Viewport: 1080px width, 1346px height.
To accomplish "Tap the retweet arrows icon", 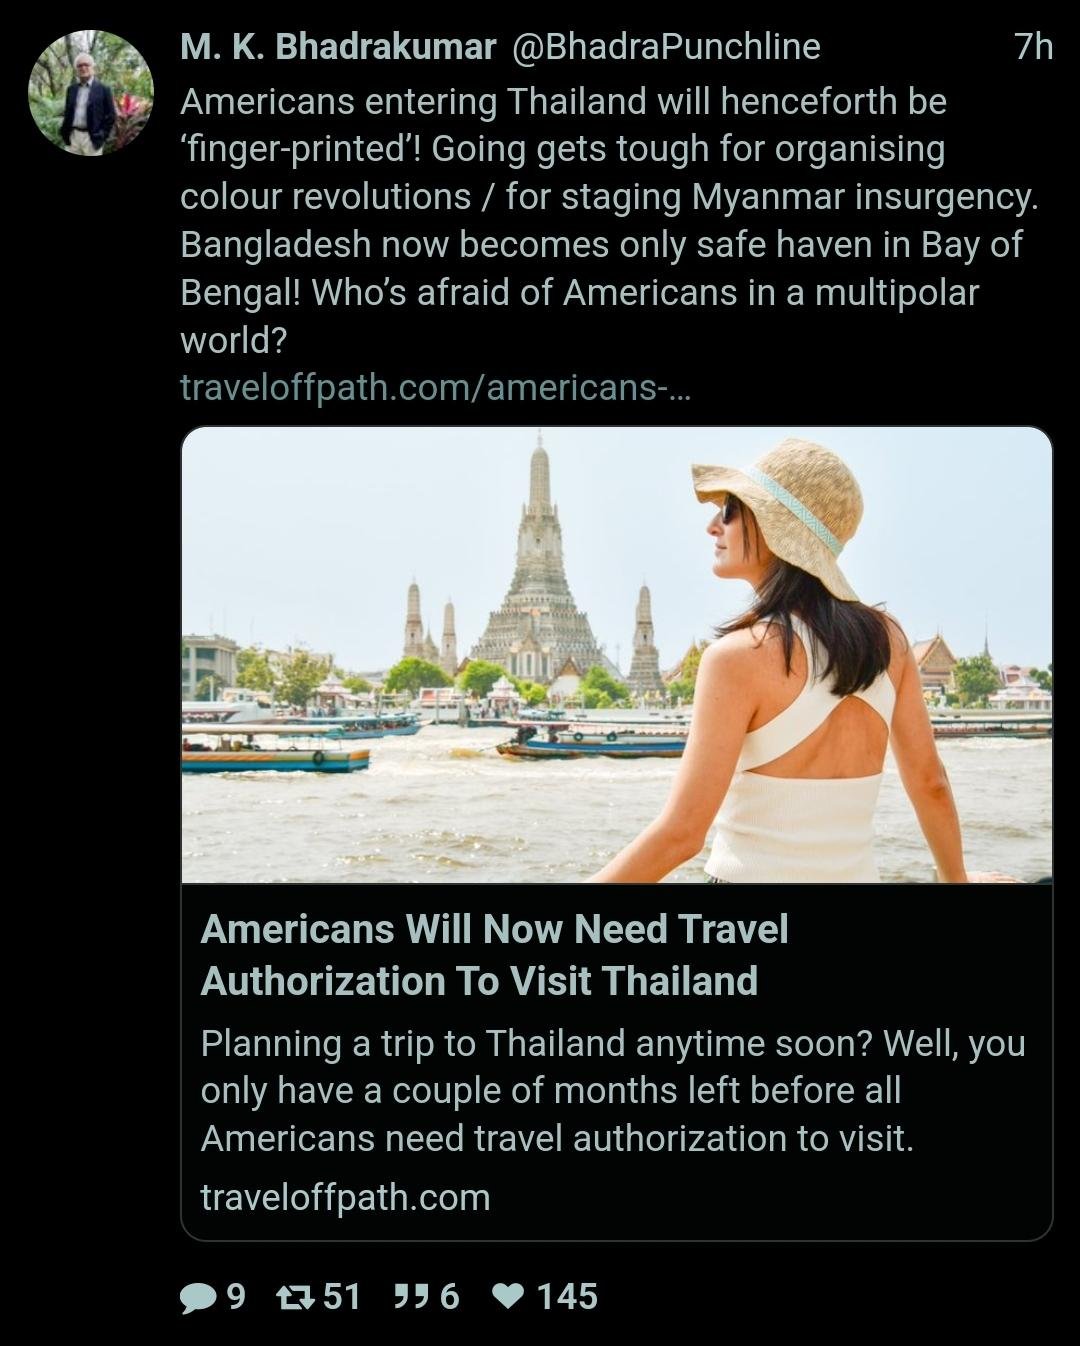I will [295, 1297].
